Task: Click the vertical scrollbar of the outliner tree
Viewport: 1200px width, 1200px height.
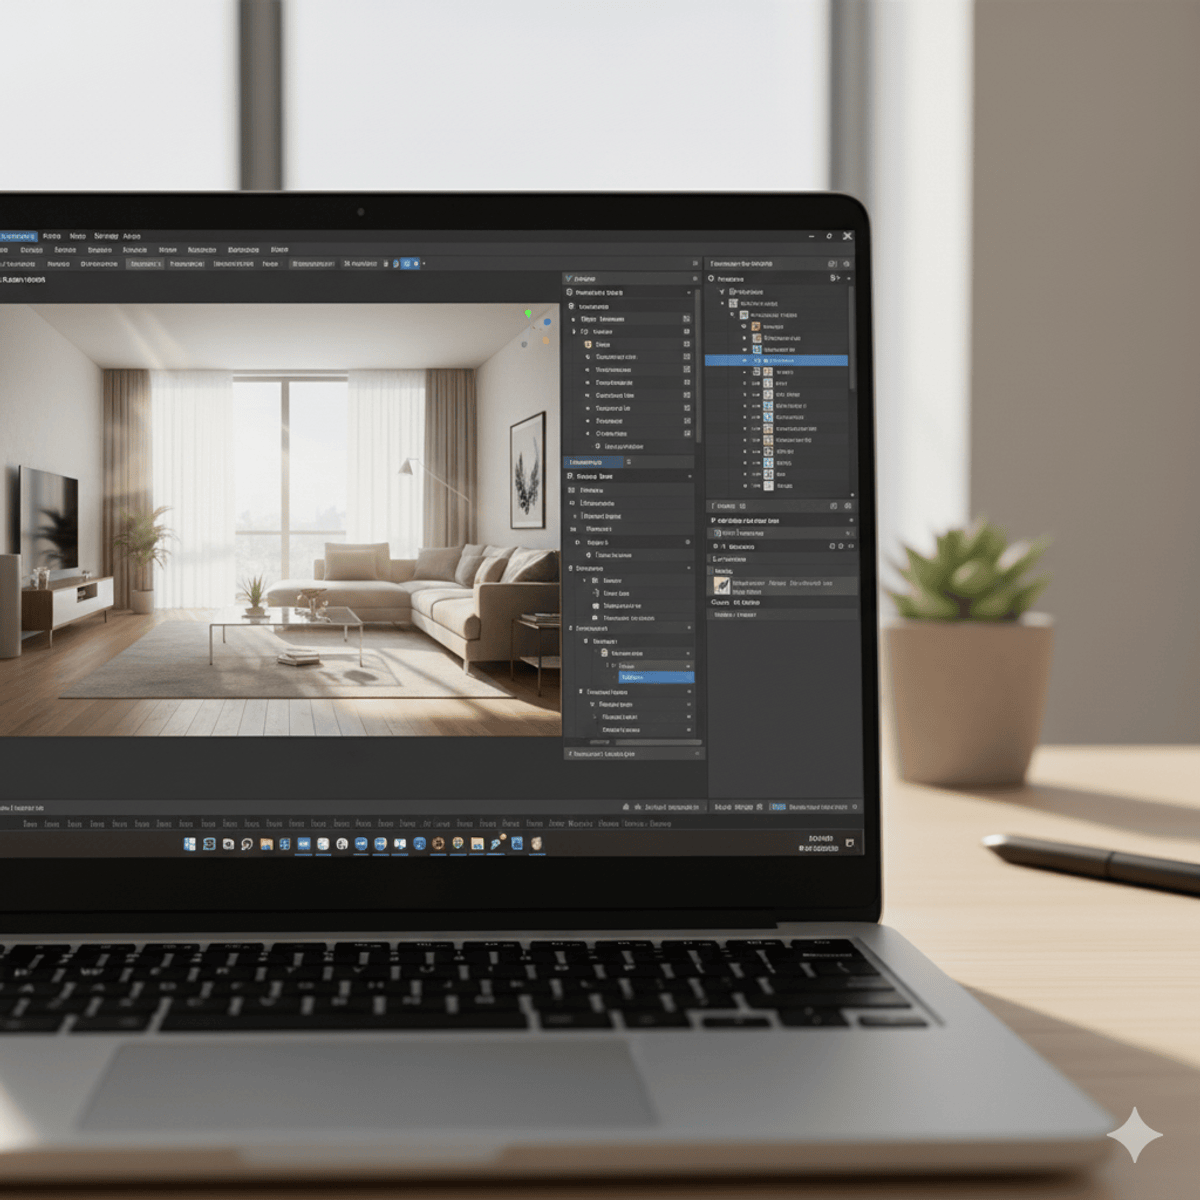Action: tap(852, 340)
